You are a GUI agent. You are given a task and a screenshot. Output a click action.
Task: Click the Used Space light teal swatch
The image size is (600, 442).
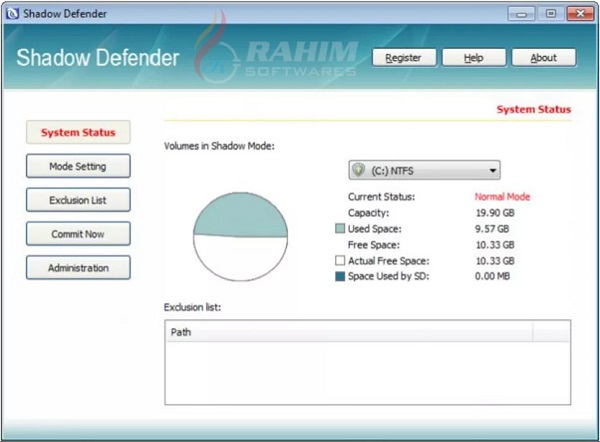[x=340, y=228]
